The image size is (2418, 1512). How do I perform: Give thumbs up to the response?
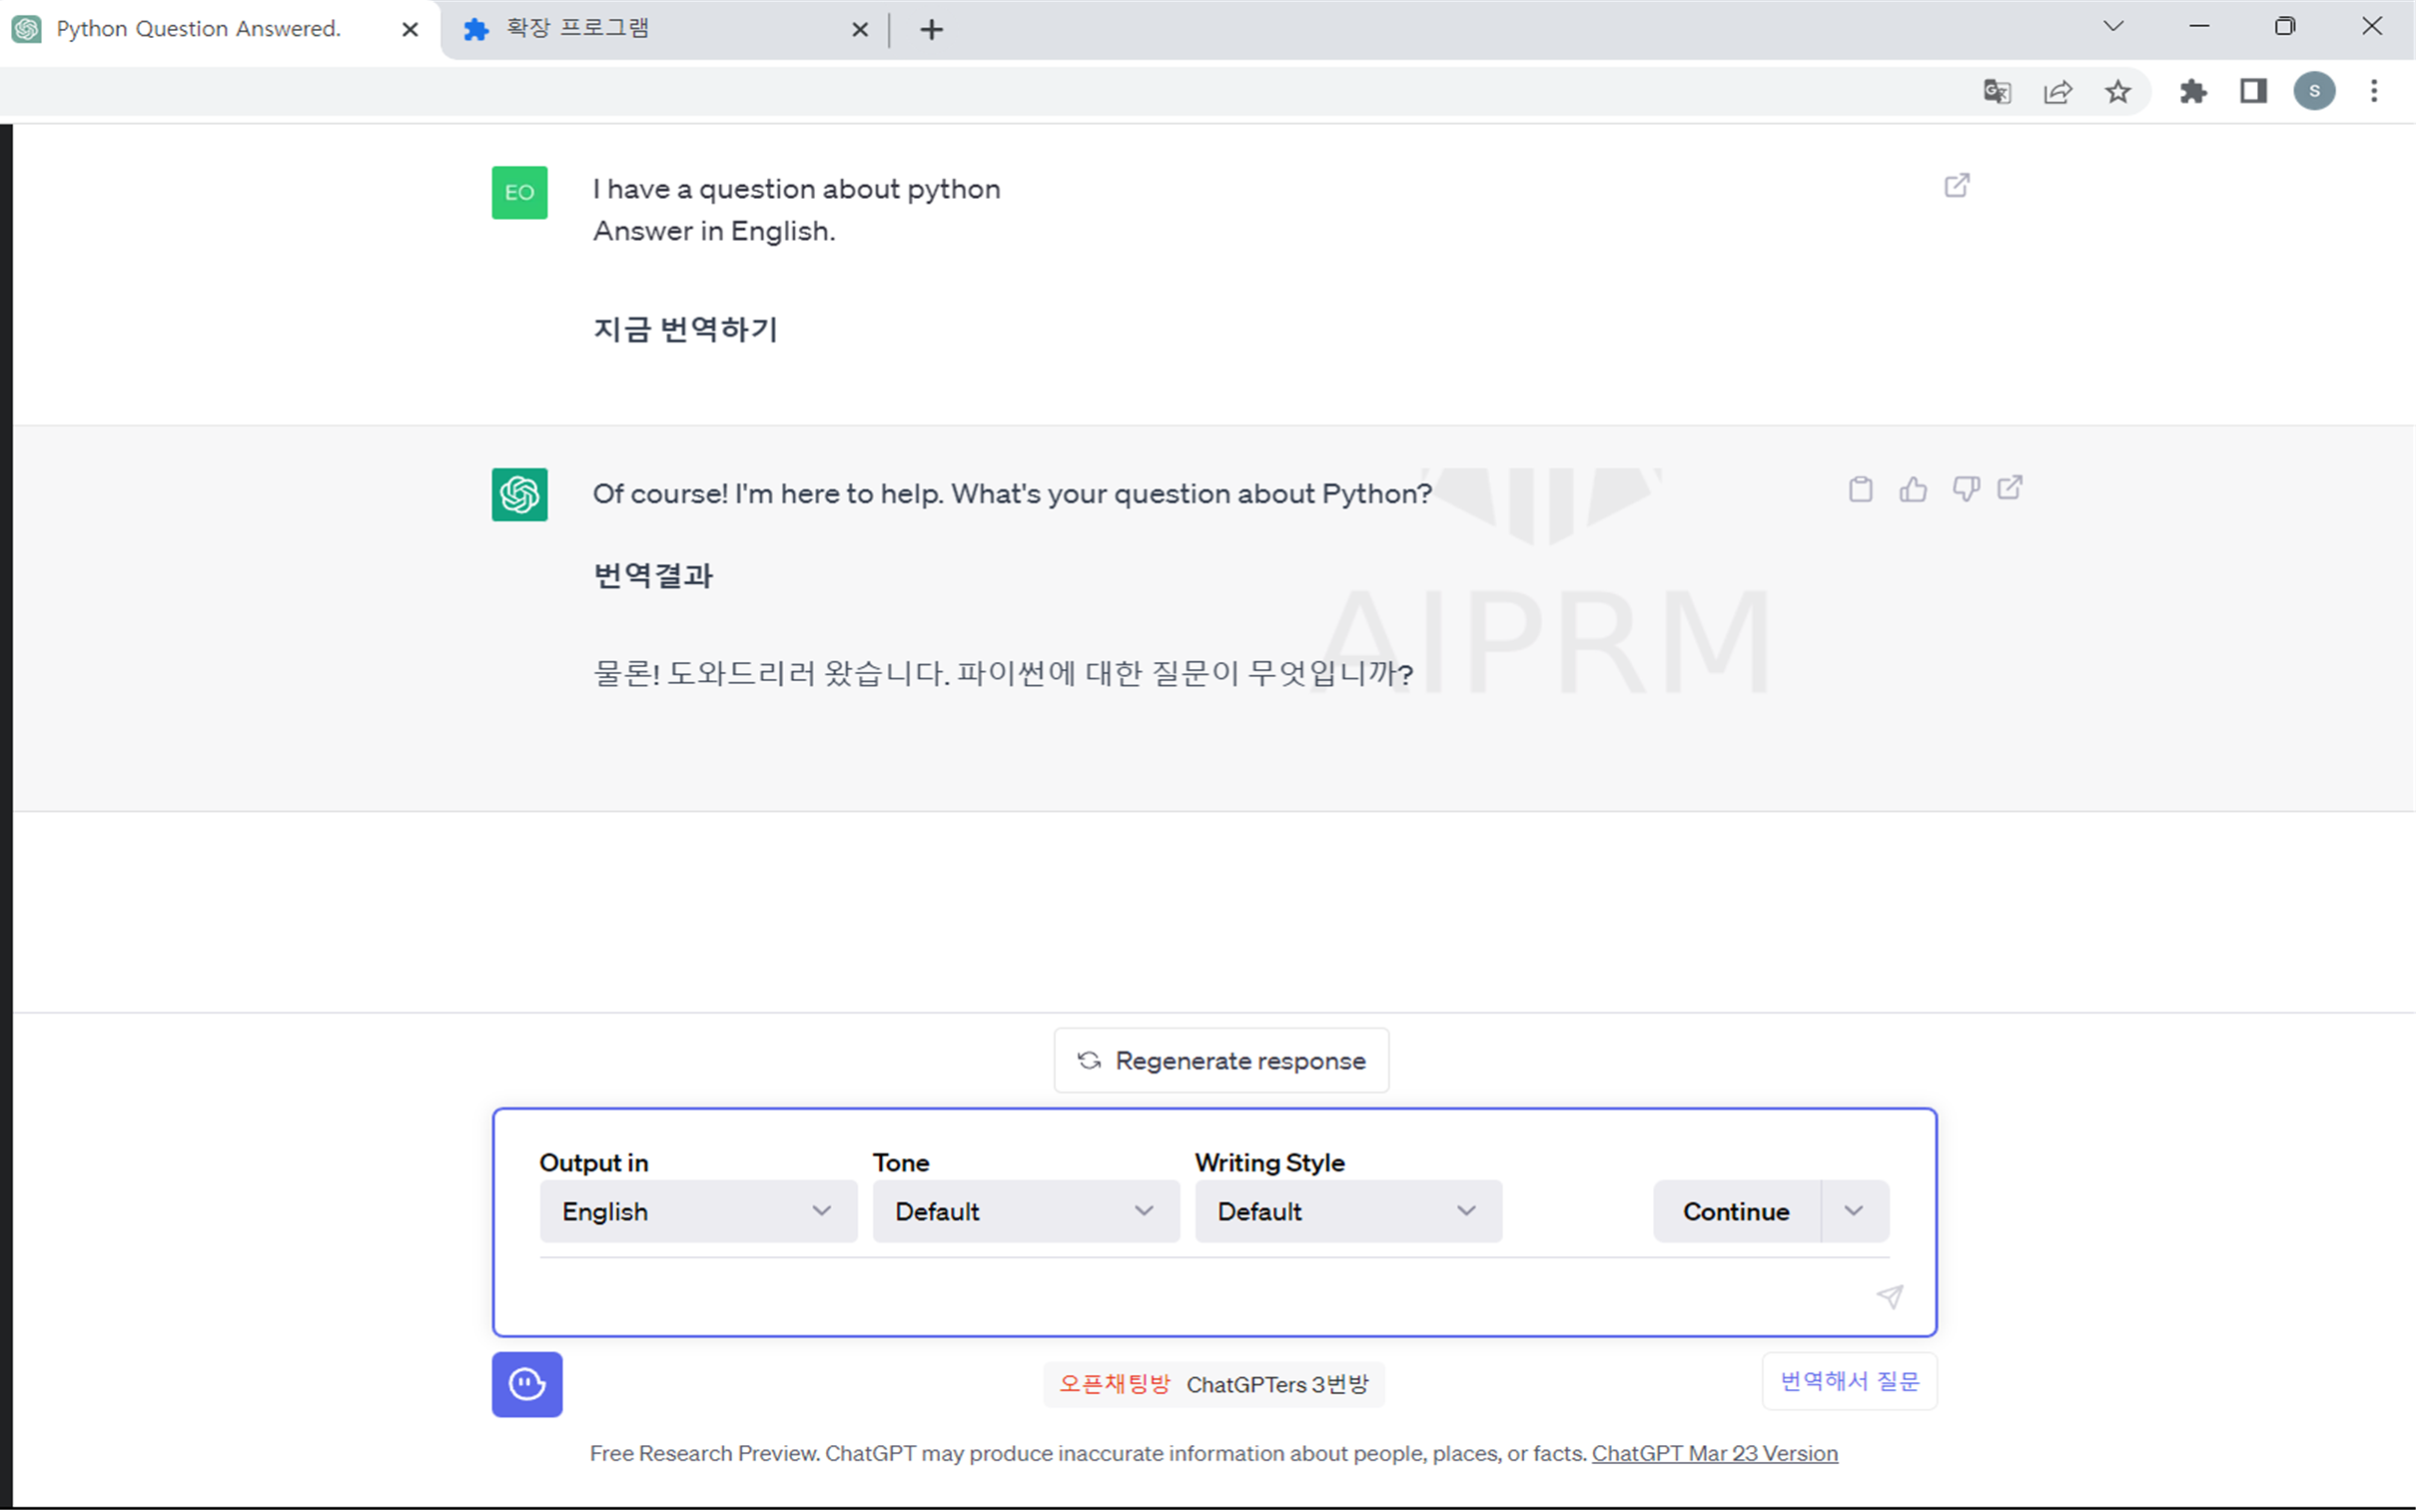(1913, 489)
